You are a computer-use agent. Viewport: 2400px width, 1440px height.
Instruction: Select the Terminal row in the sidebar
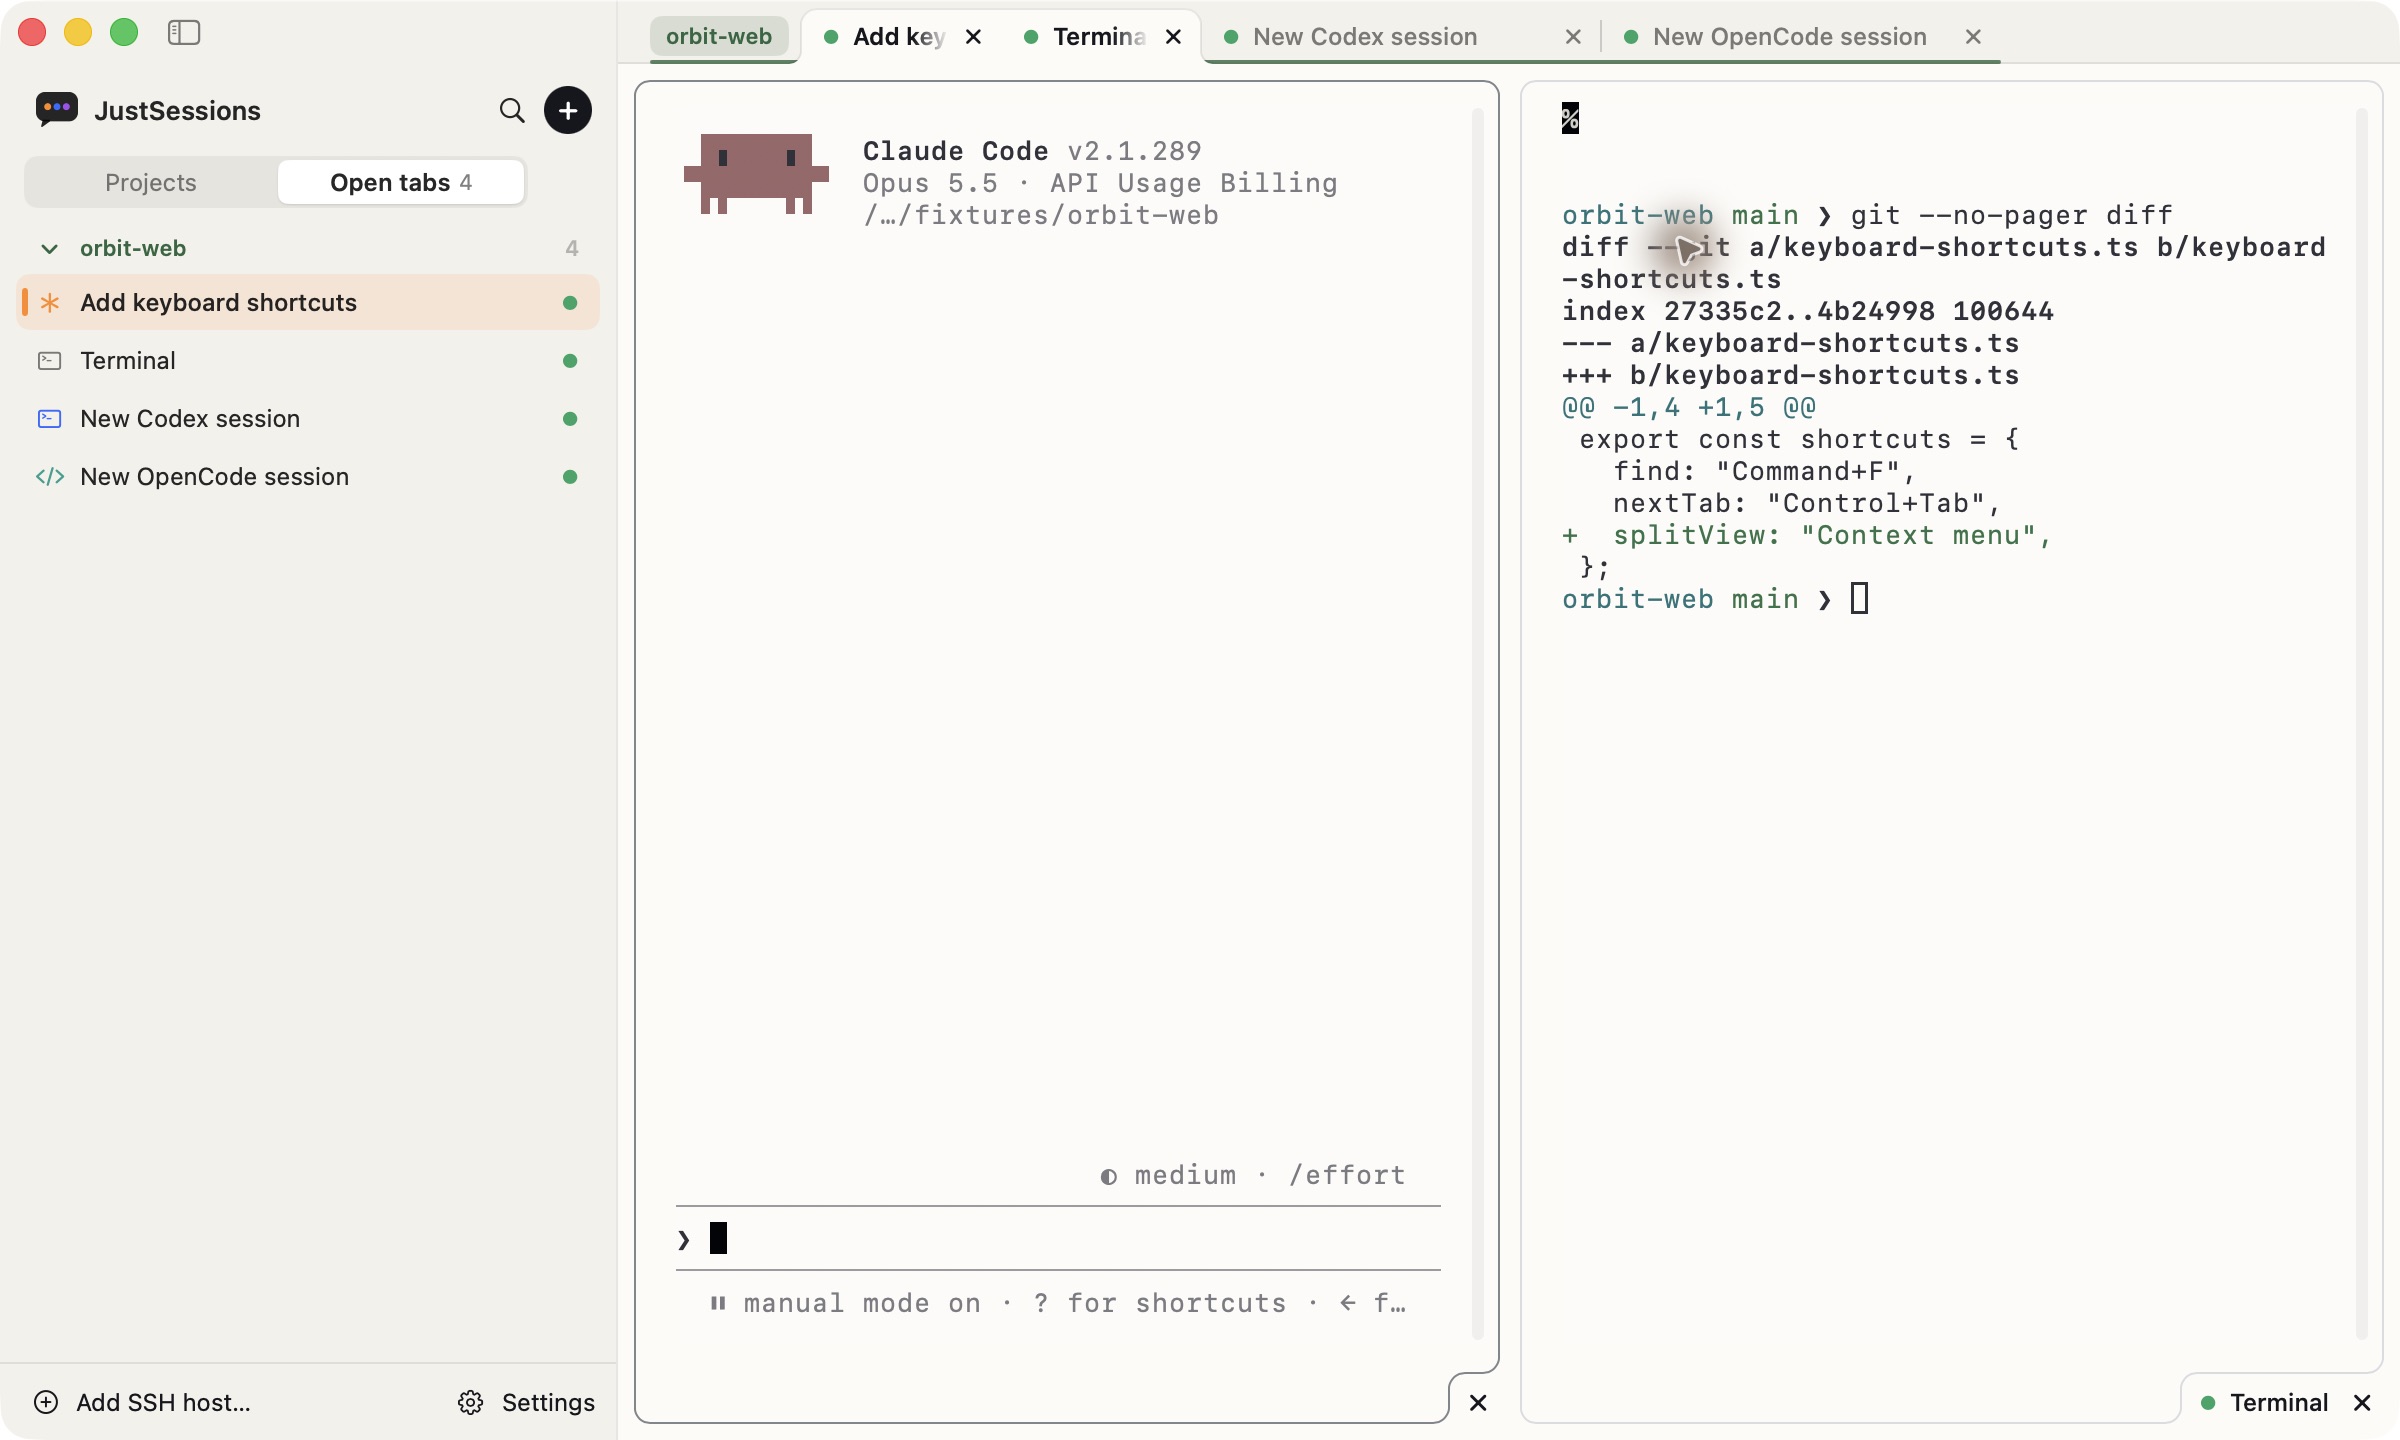click(x=308, y=360)
